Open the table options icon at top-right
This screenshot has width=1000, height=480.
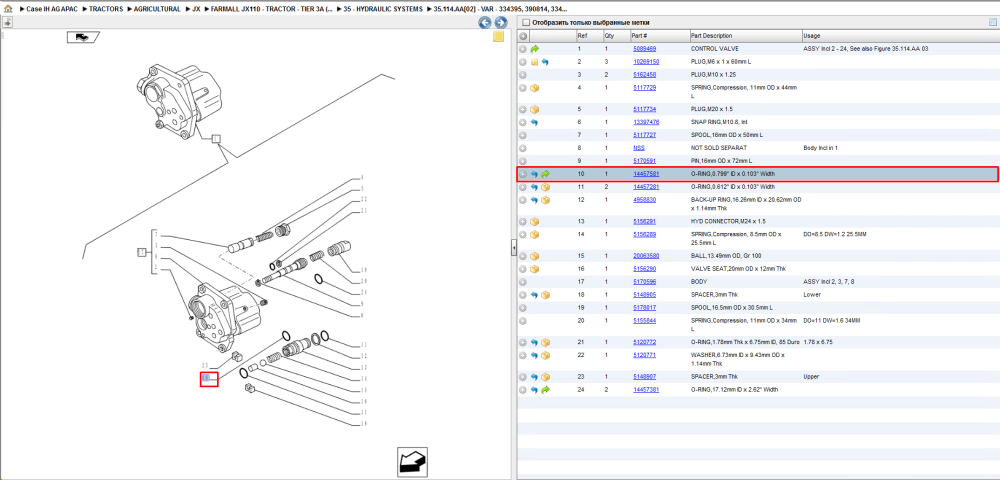coord(992,23)
